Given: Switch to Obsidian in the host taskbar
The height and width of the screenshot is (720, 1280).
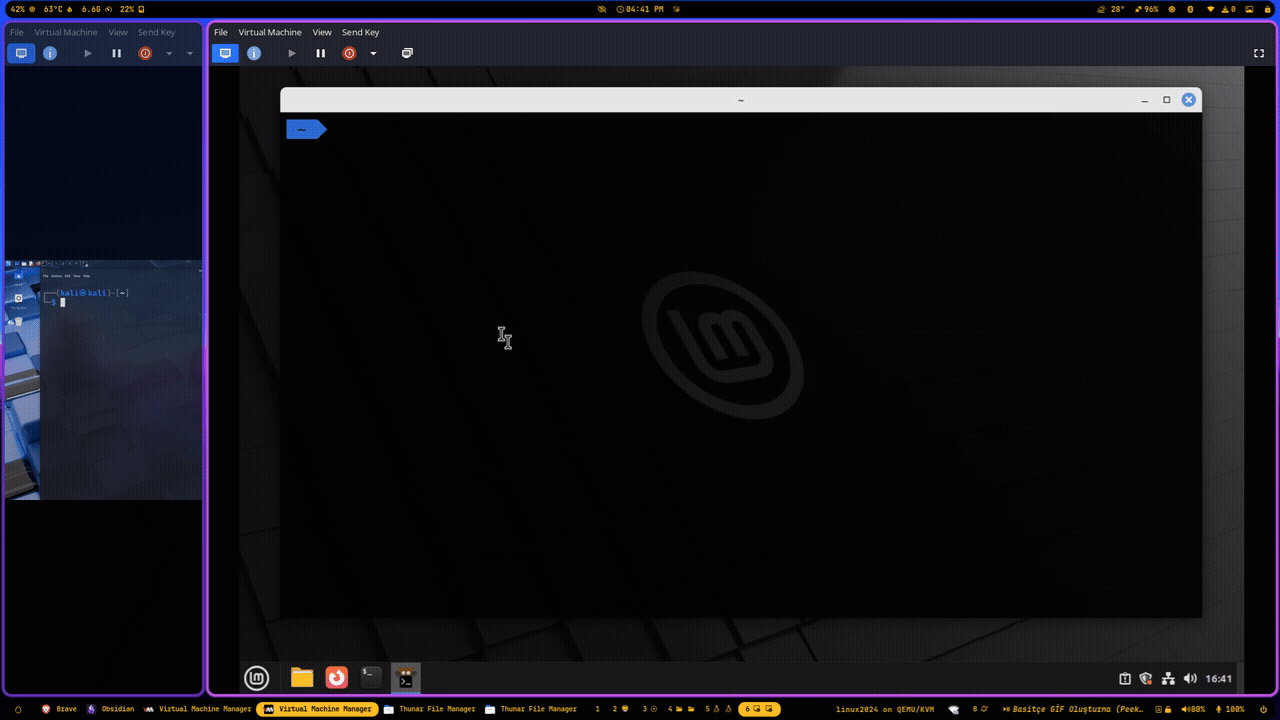Looking at the screenshot, I should tap(110, 709).
